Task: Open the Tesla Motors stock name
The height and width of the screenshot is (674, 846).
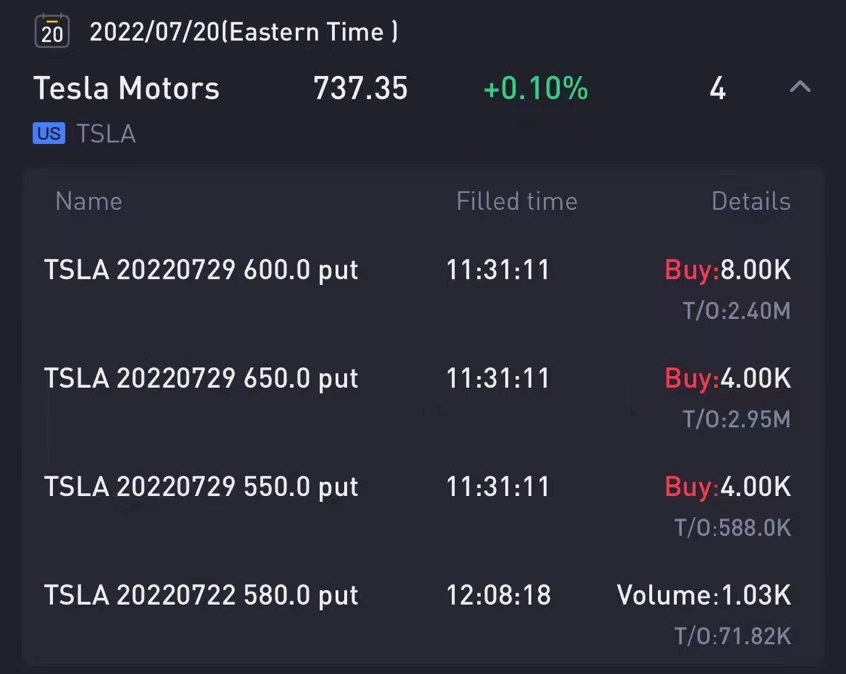Action: (x=127, y=88)
